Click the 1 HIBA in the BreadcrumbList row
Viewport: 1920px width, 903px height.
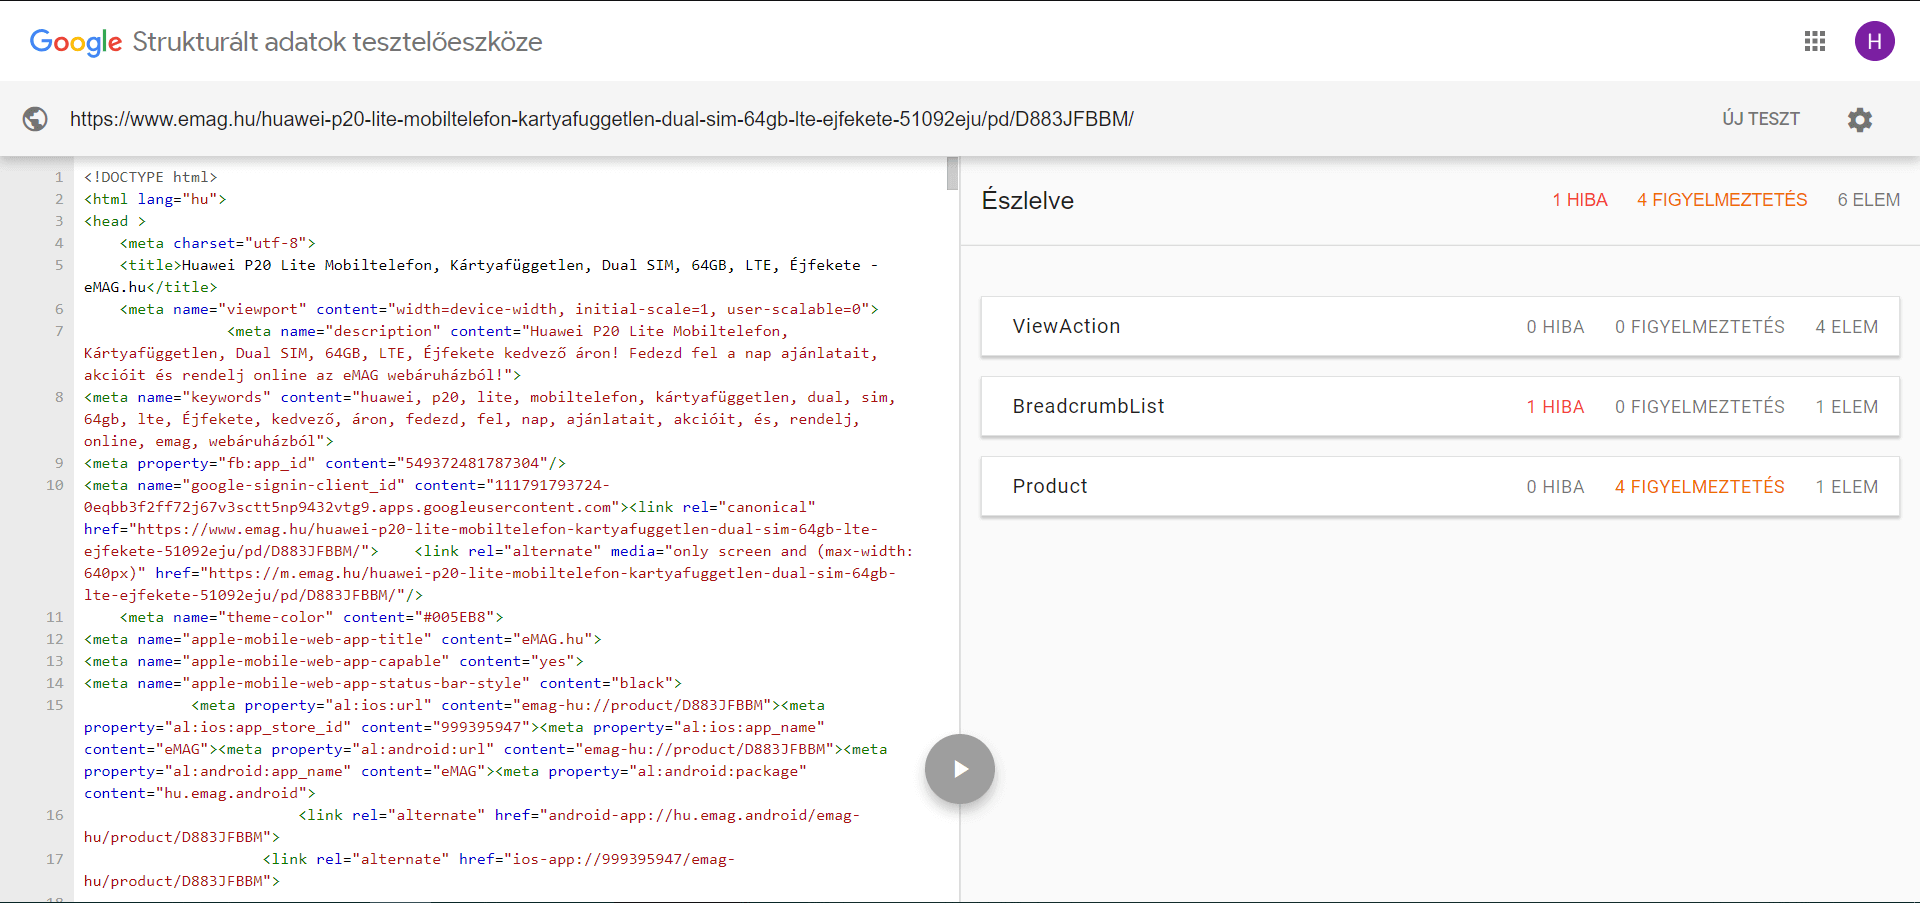pos(1555,407)
